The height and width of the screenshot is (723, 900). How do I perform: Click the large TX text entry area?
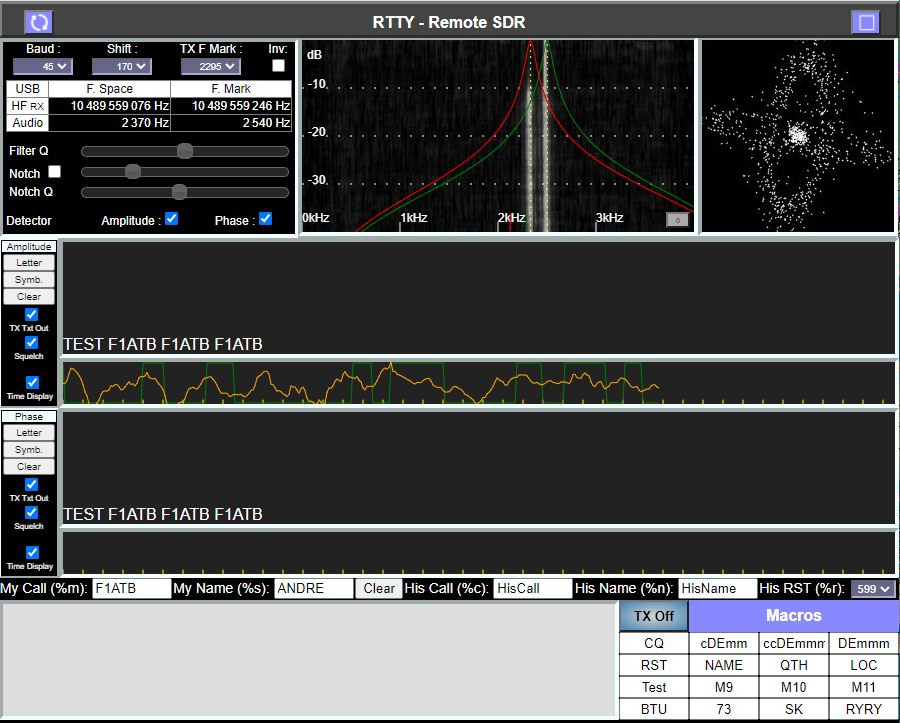309,660
